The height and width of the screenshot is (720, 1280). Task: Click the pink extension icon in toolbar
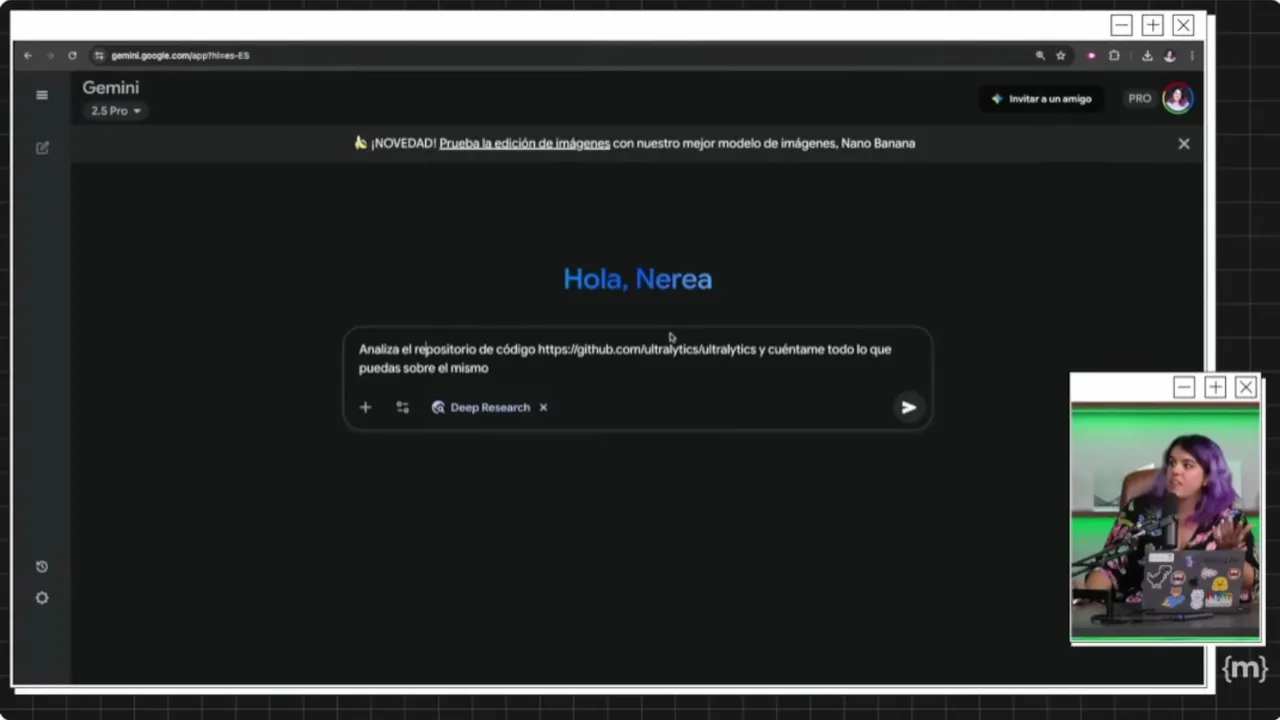1091,55
